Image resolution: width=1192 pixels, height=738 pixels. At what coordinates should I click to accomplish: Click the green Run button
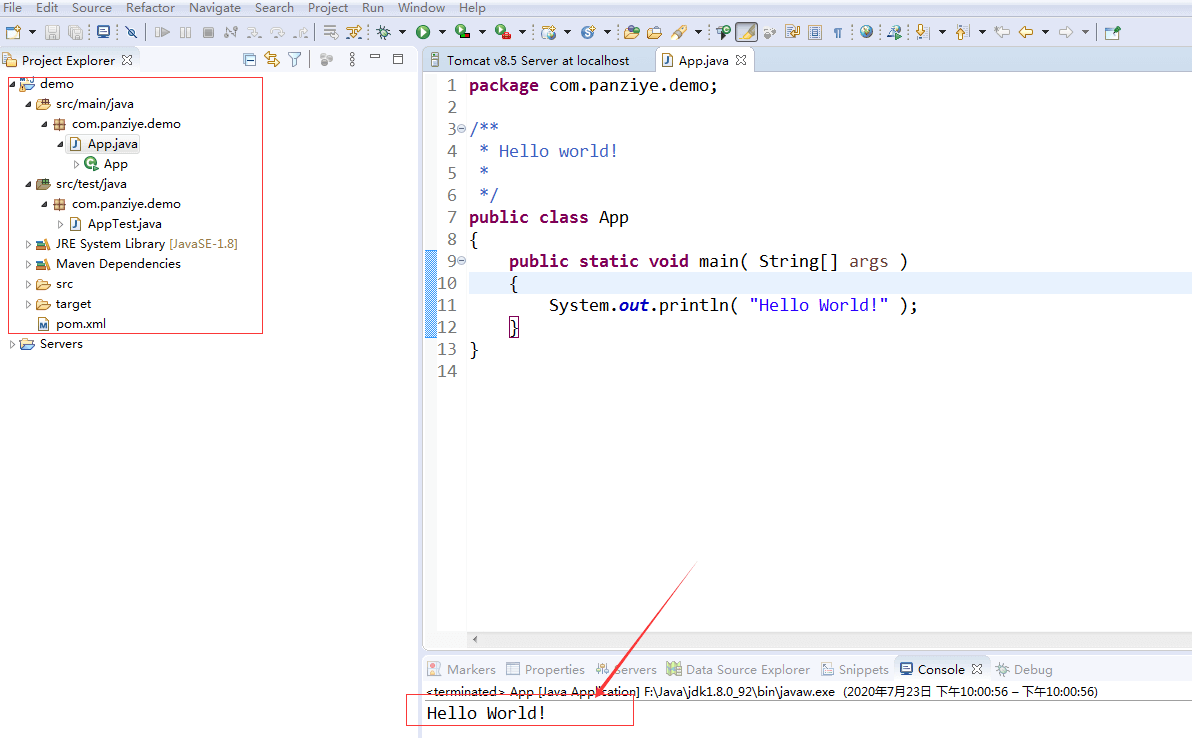point(423,32)
